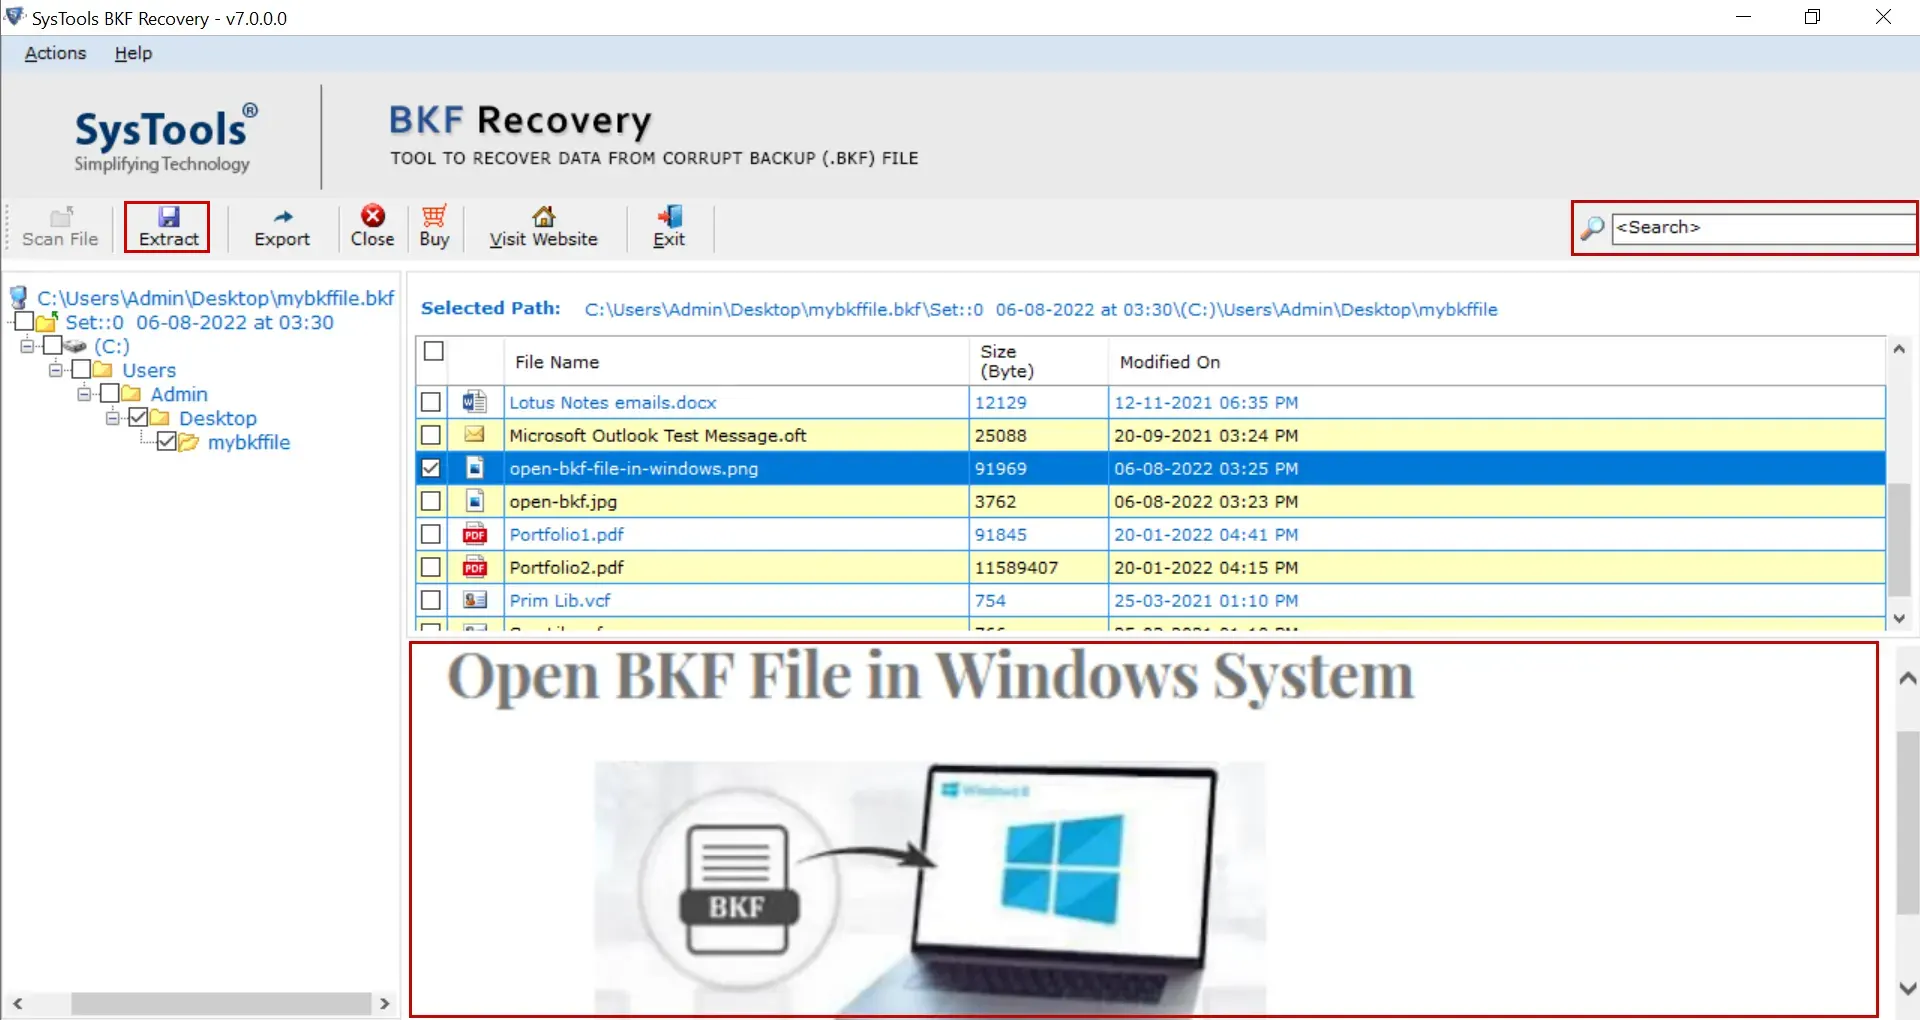The image size is (1920, 1020).
Task: Check the Portfolio1.pdf checkbox
Action: (431, 534)
